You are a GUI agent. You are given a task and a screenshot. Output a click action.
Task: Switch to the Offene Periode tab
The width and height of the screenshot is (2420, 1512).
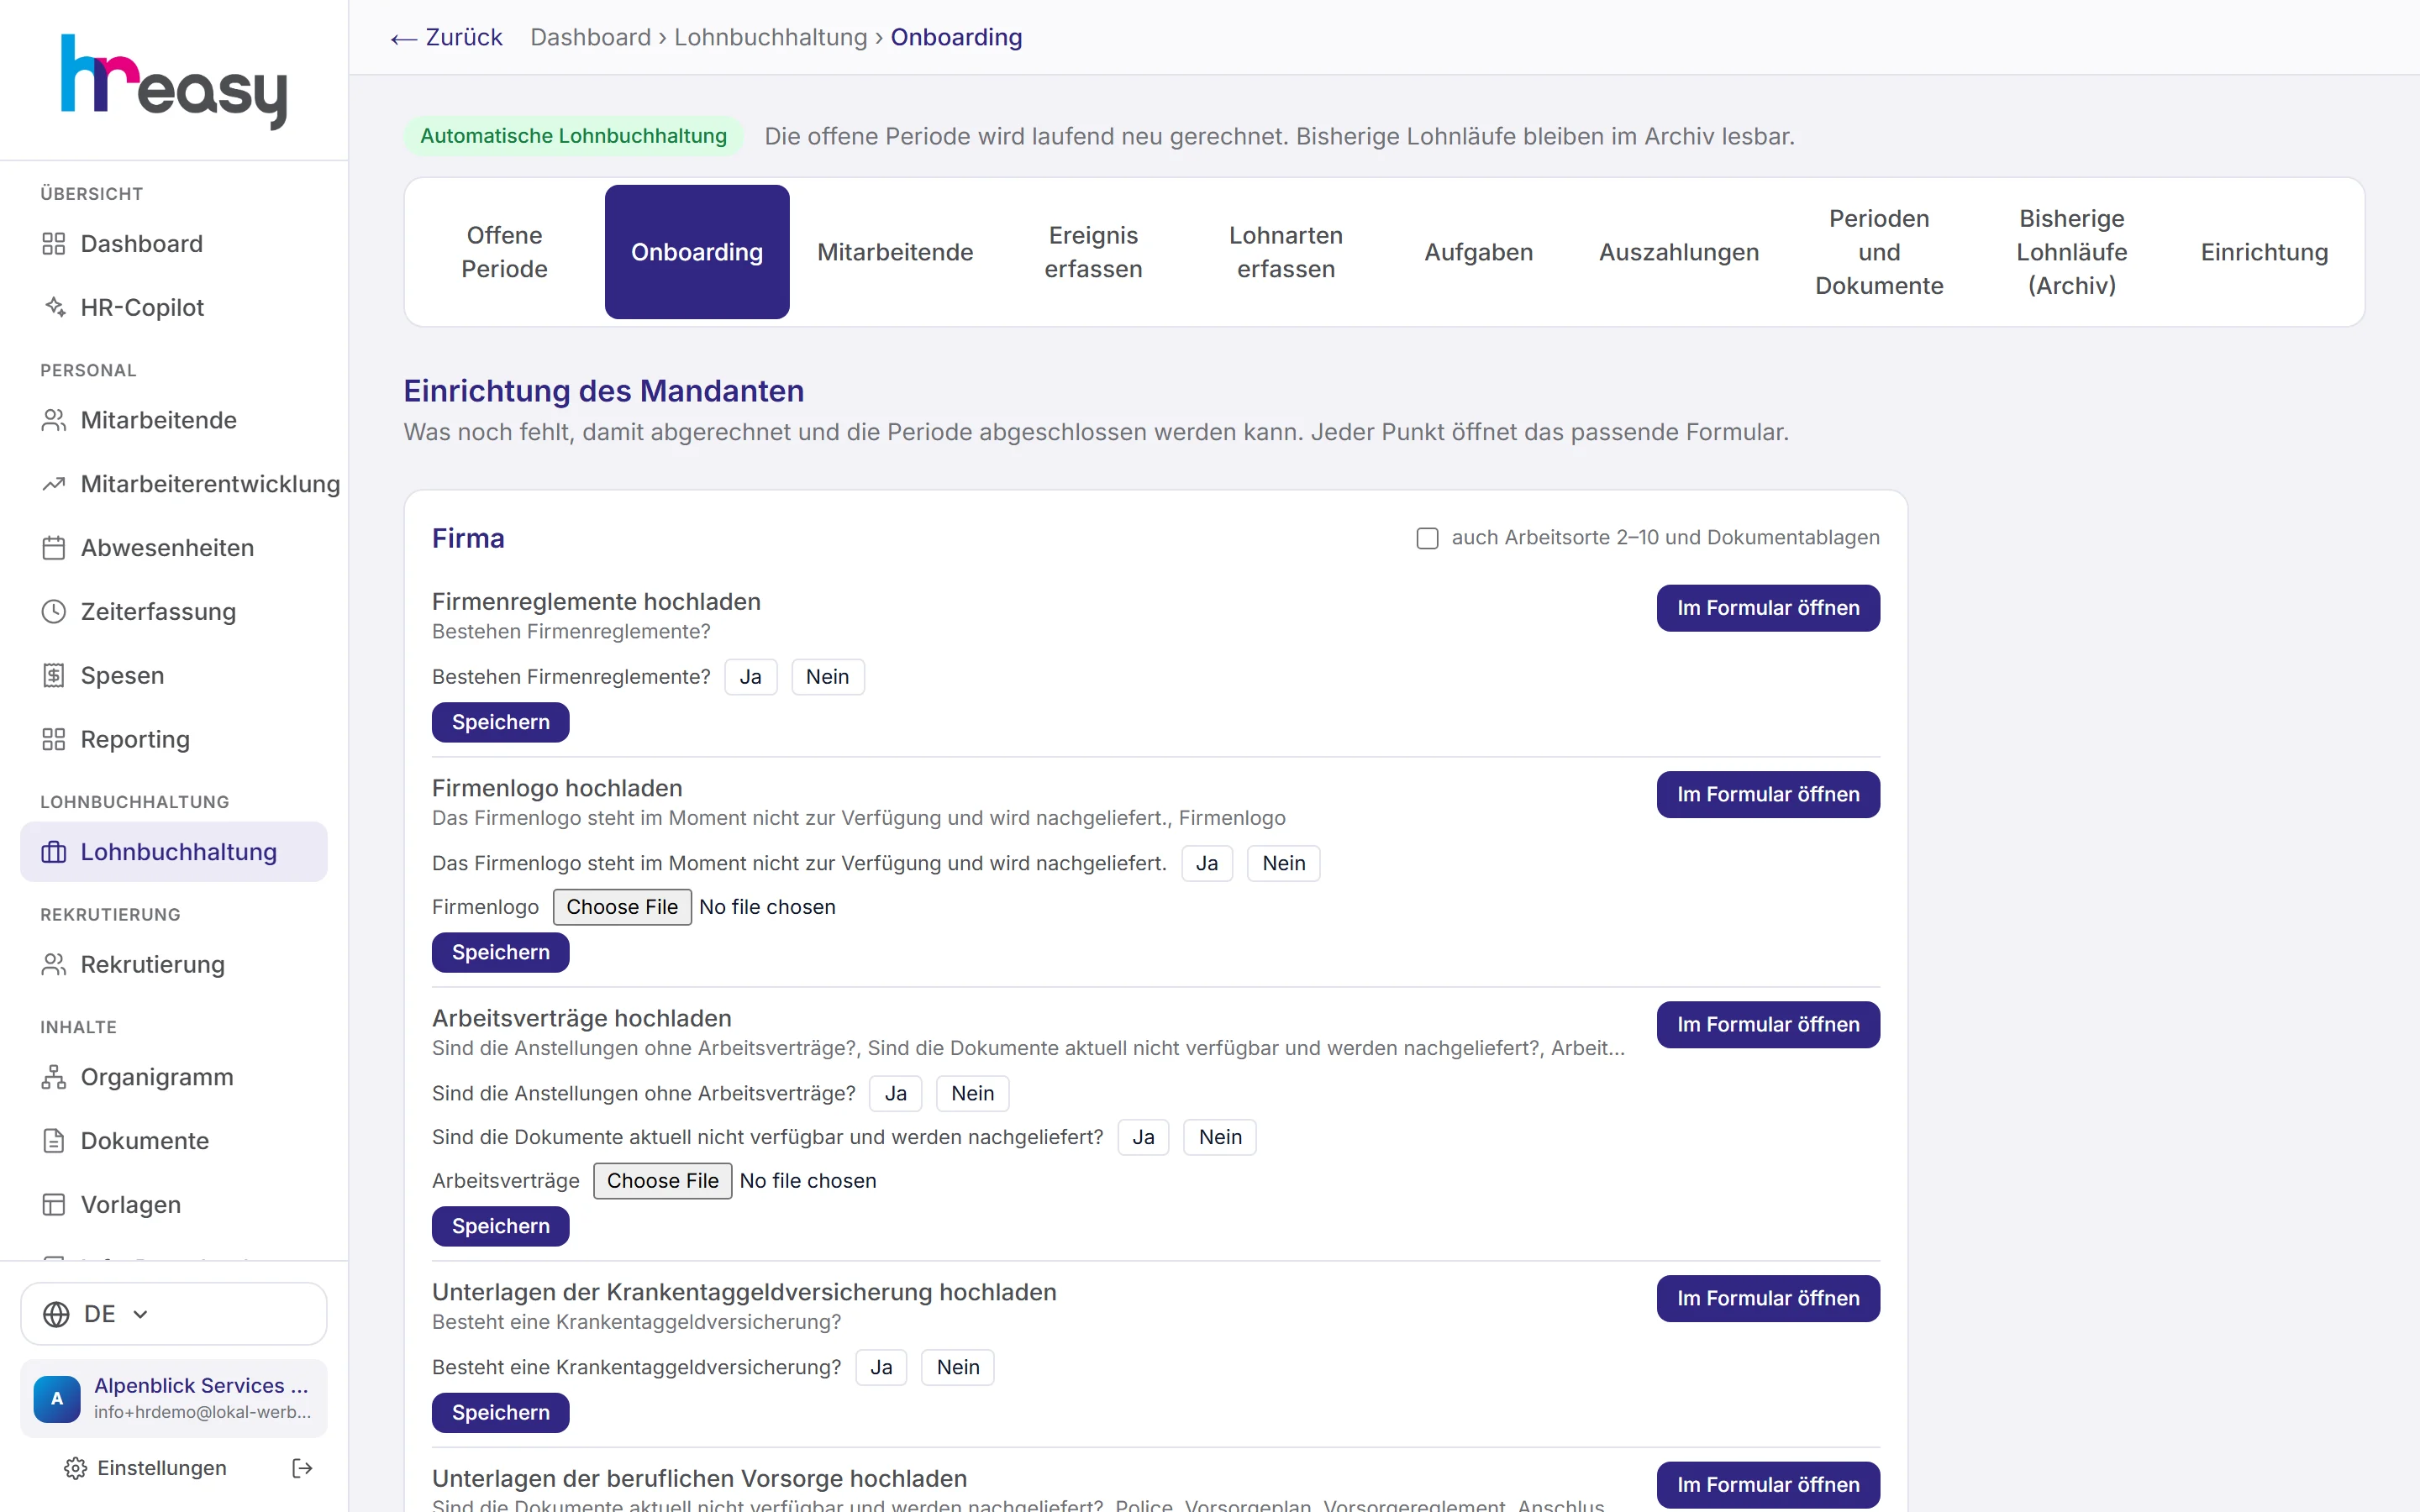tap(504, 252)
